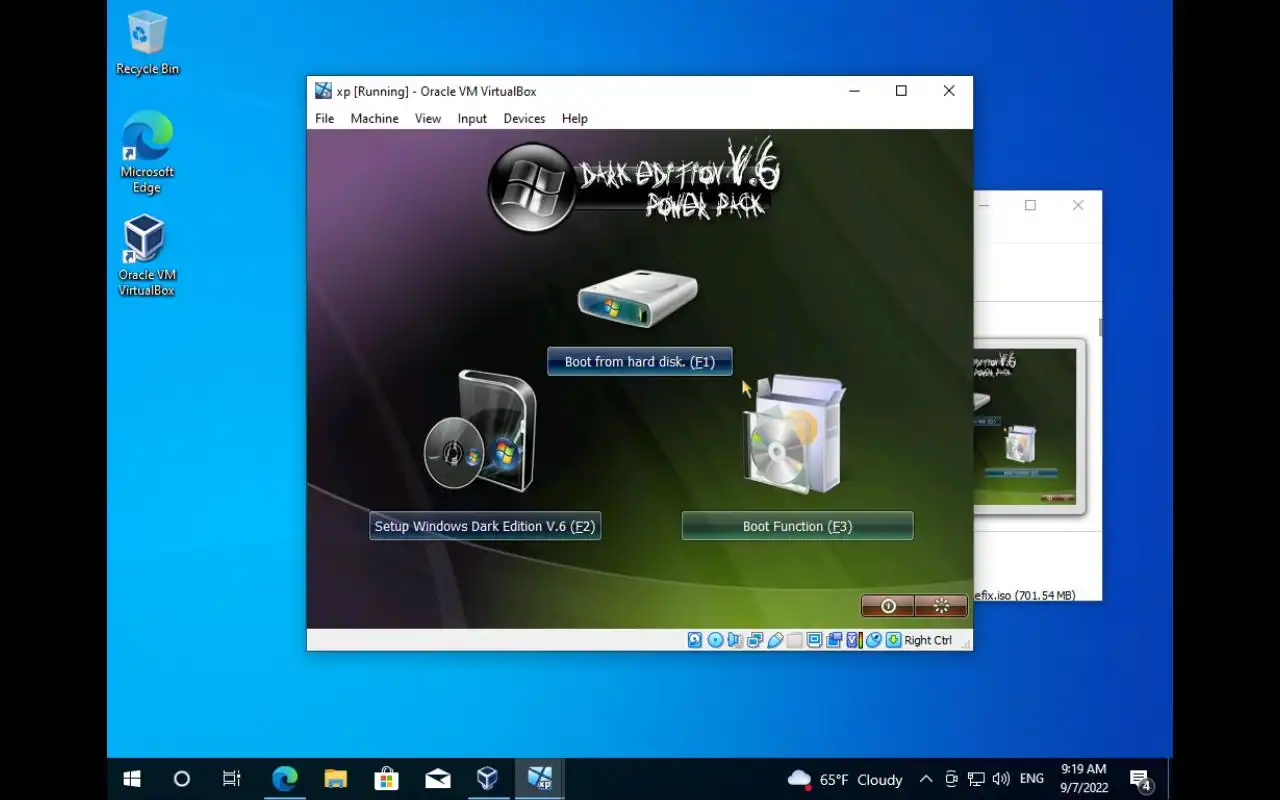The width and height of the screenshot is (1280, 800).
Task: Open the notification center with 4 alerts
Action: click(1141, 779)
